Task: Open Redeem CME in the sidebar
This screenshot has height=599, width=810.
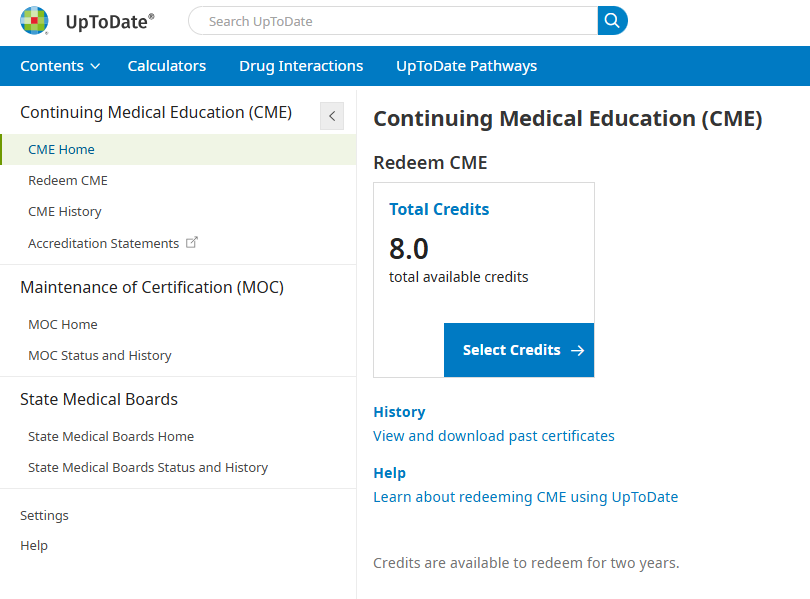Action: (68, 181)
